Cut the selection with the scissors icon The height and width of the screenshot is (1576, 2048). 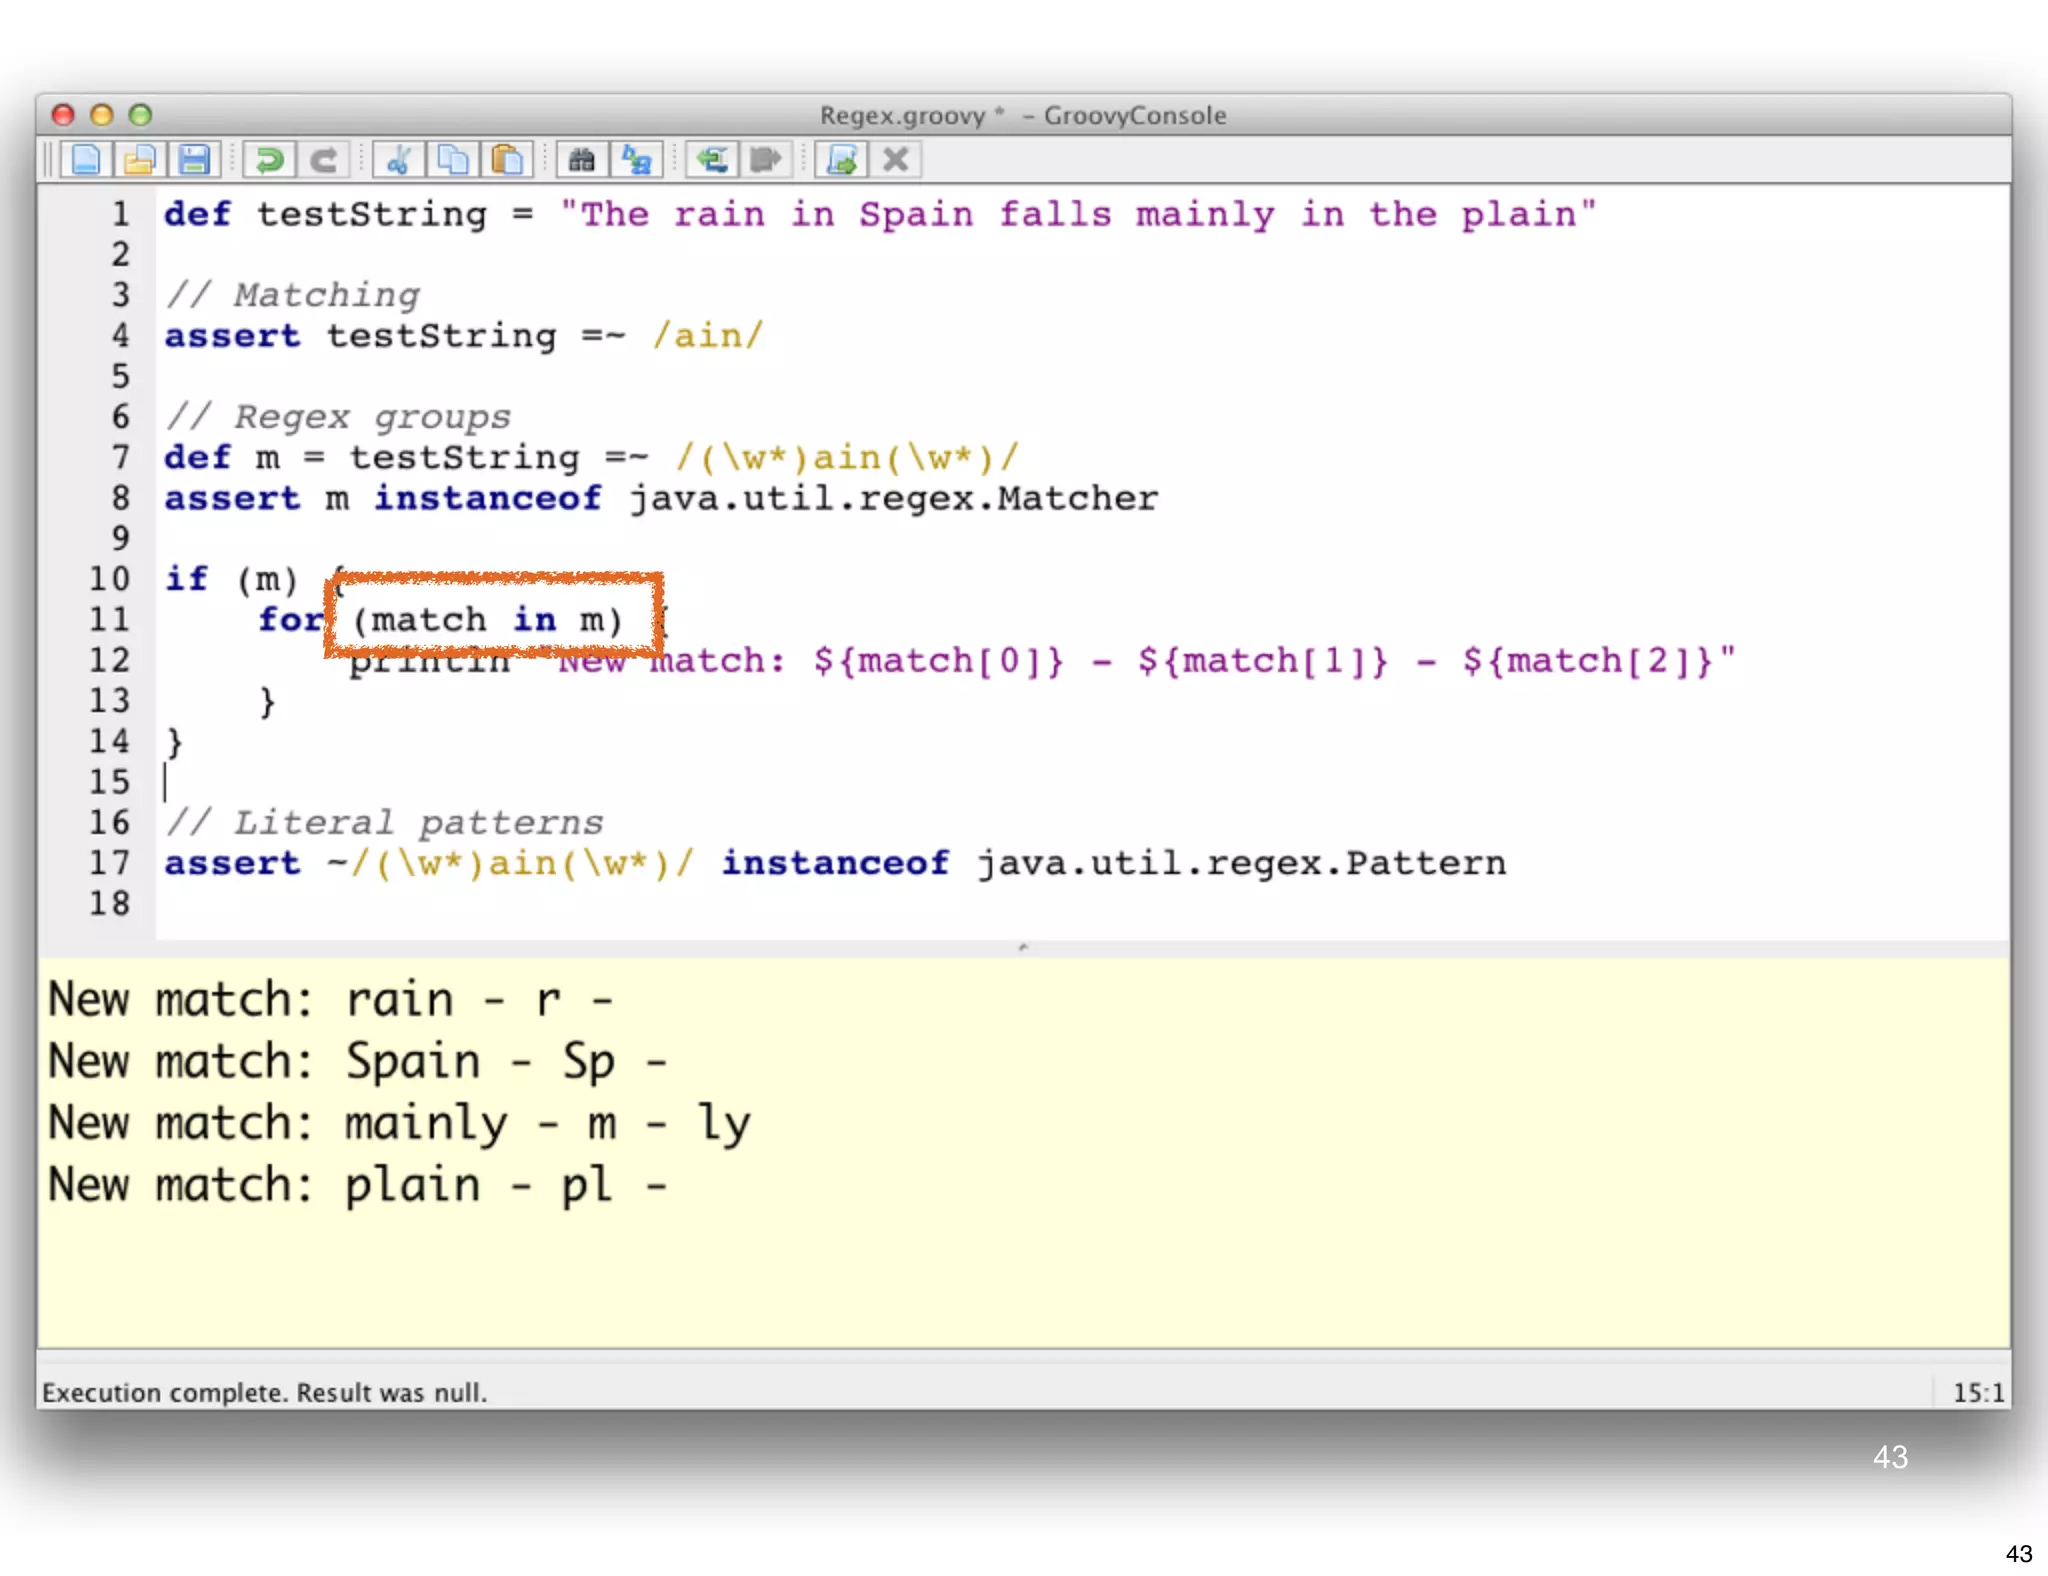[x=399, y=160]
